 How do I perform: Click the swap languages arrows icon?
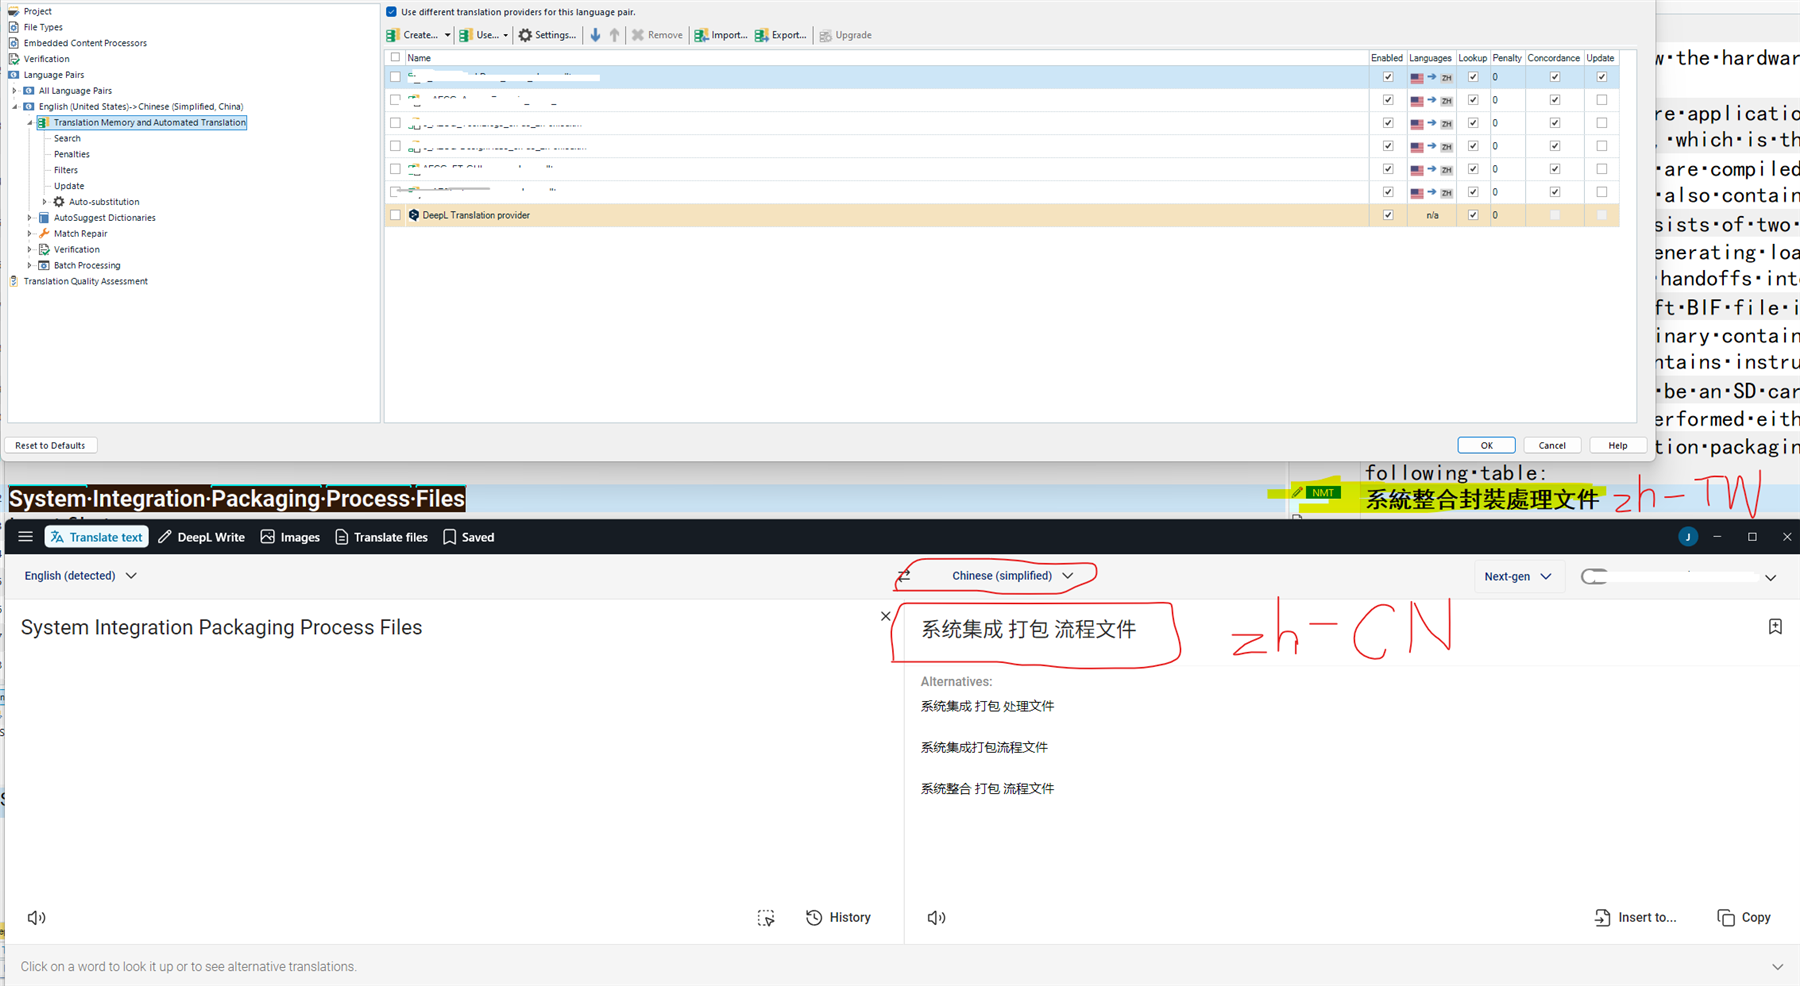tap(904, 576)
